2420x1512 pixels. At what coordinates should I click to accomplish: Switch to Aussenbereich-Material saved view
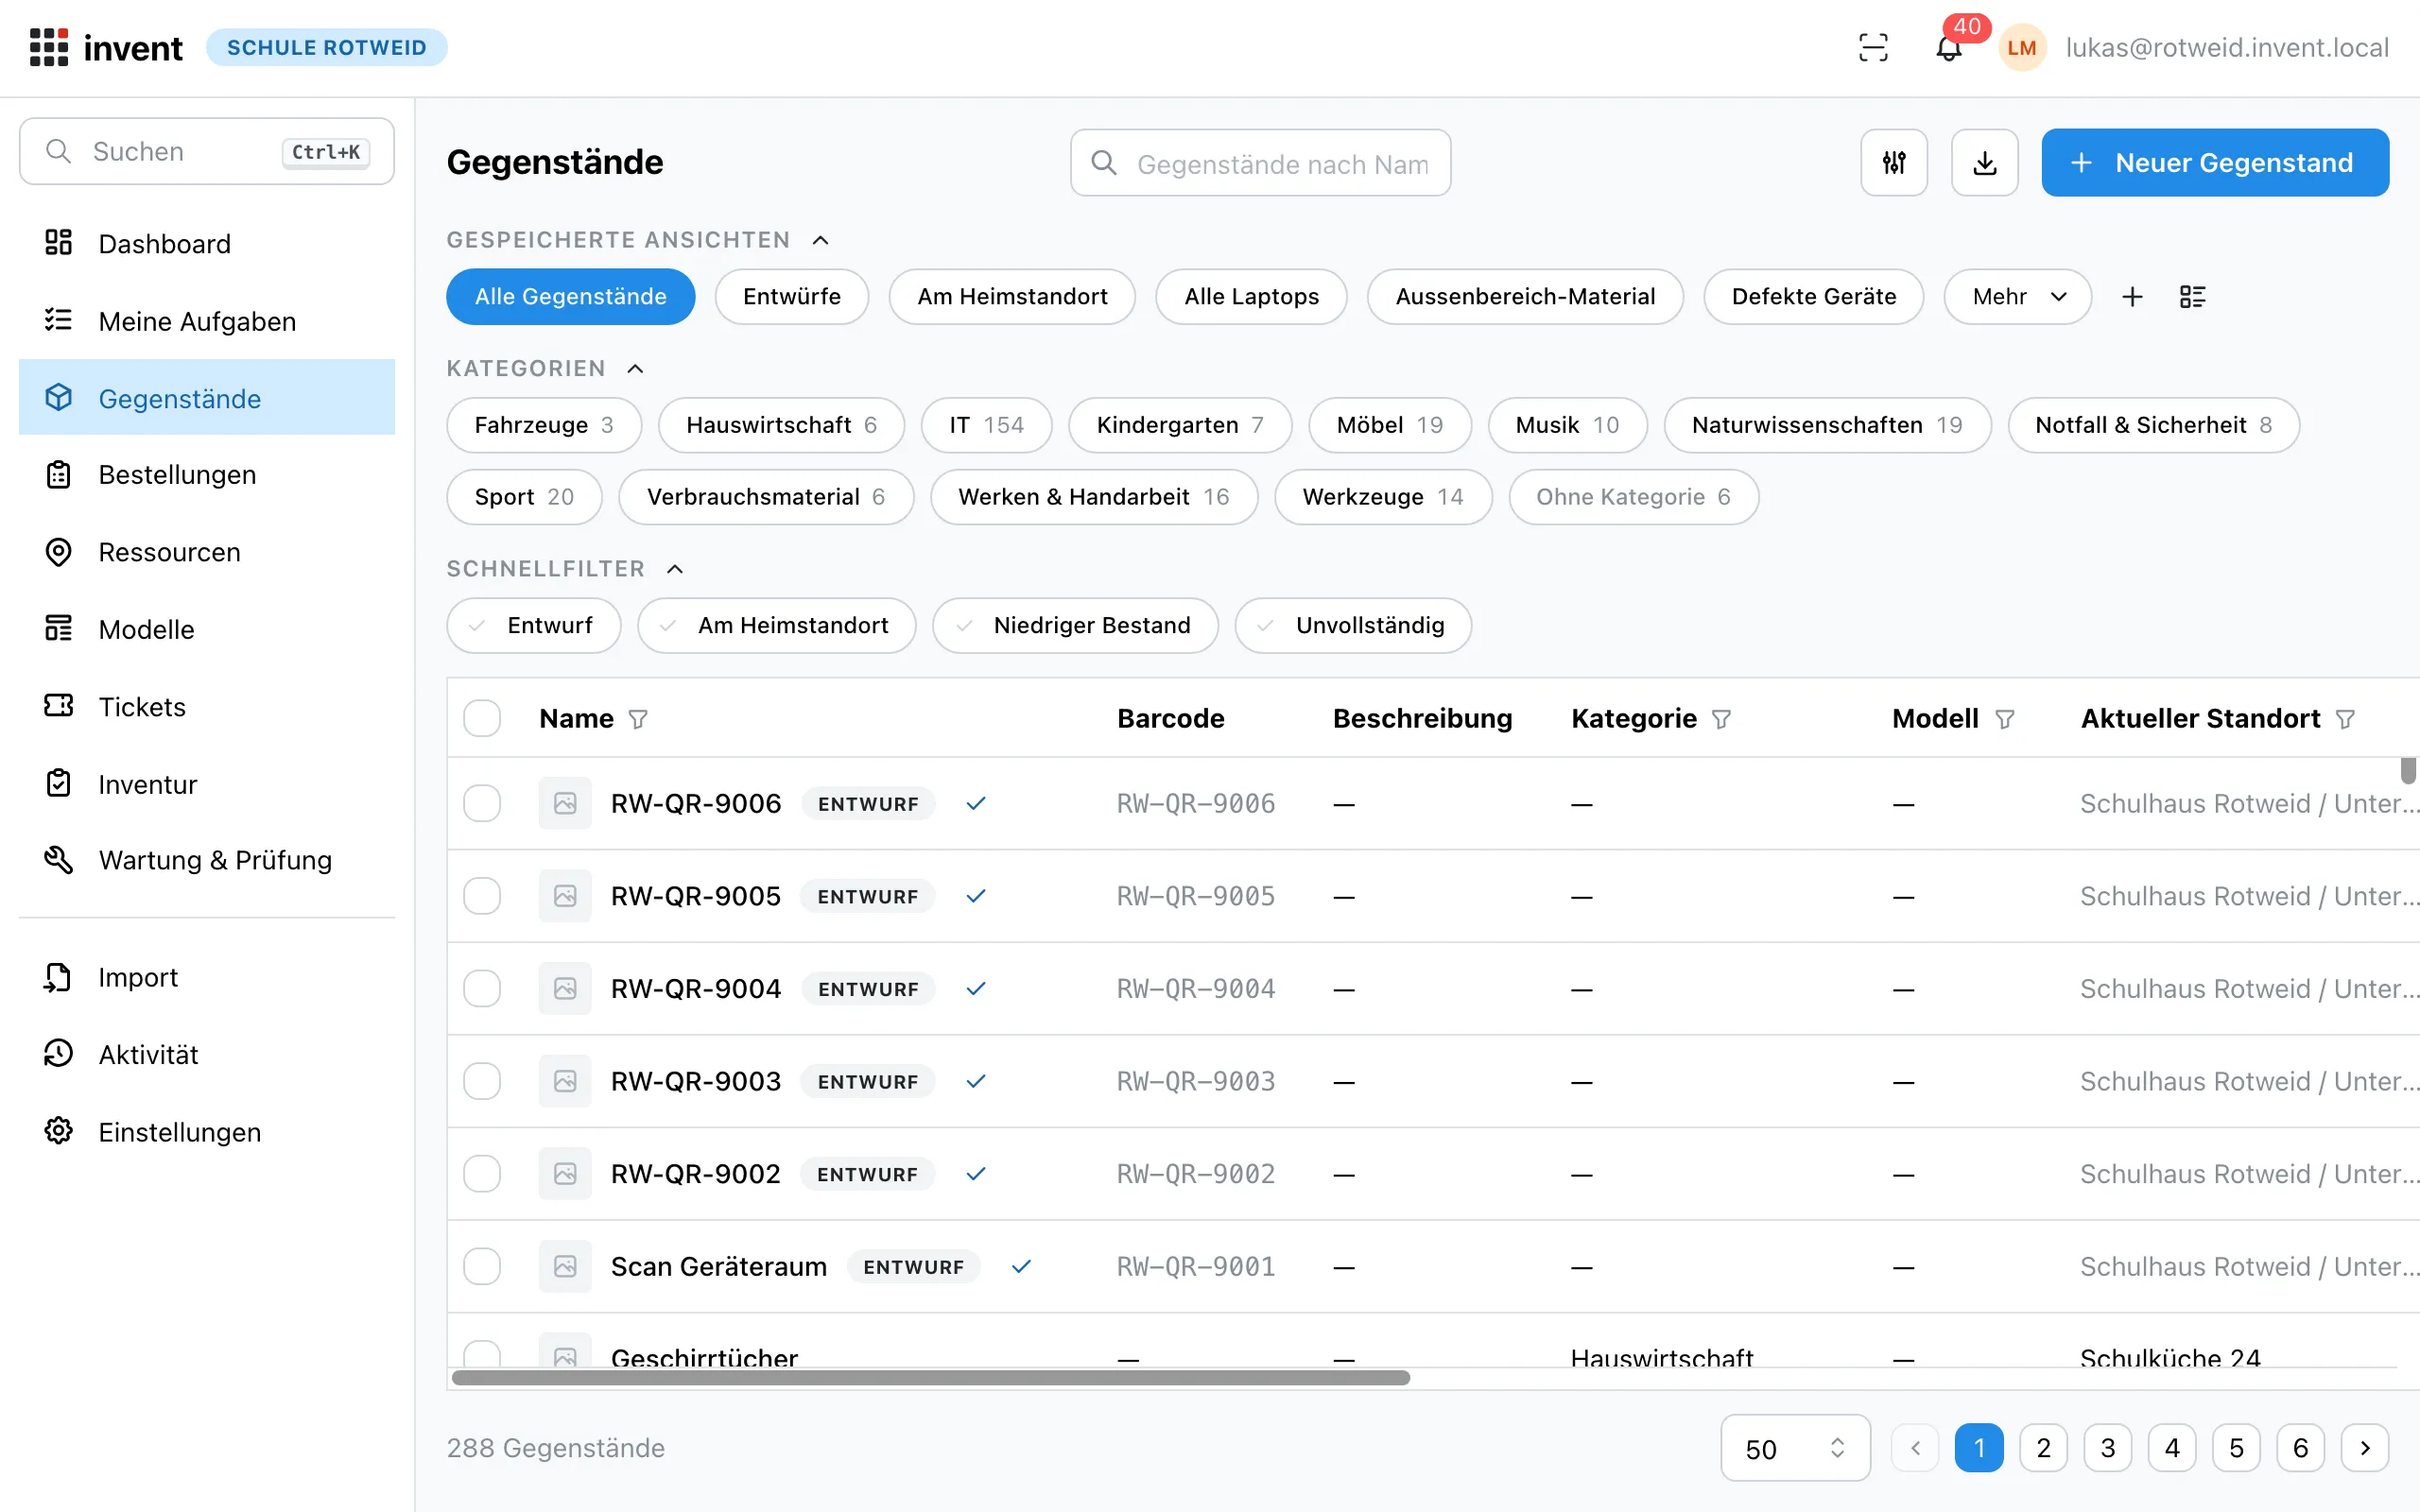point(1525,297)
